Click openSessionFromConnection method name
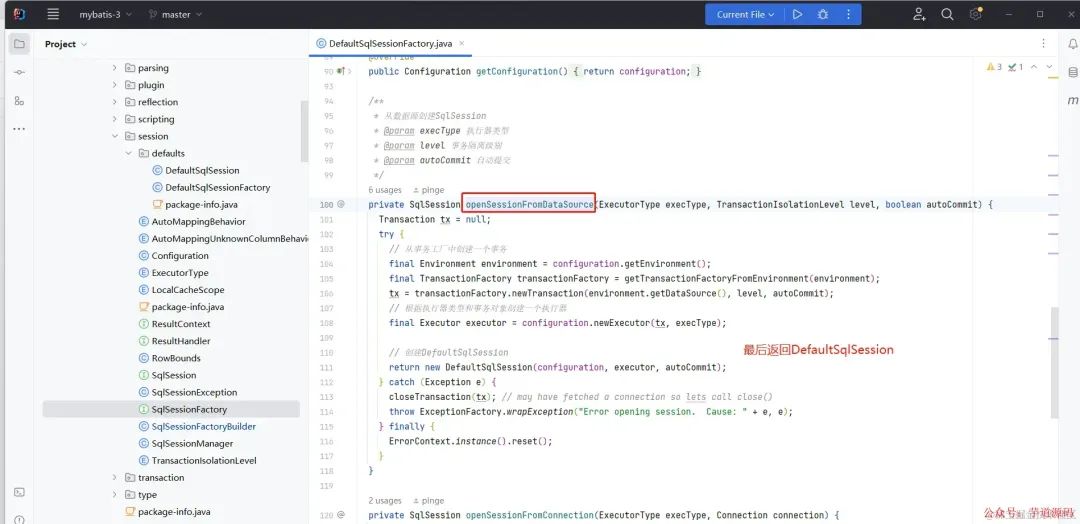Viewport: 1080px width, 524px height. pos(530,515)
